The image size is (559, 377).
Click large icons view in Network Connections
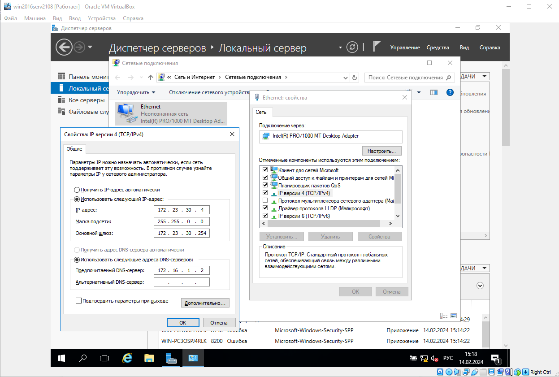coord(454,316)
